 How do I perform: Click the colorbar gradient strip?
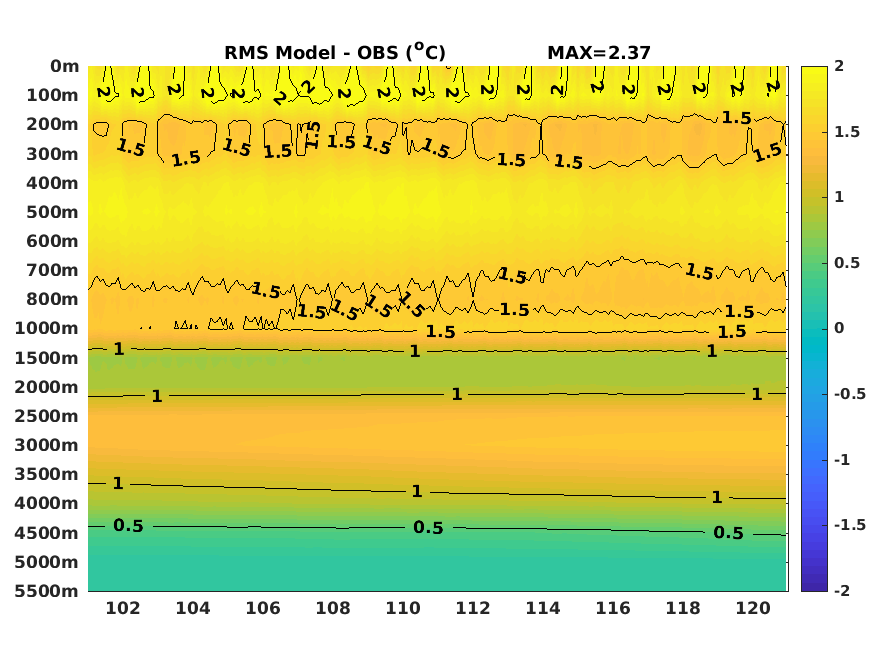pyautogui.click(x=814, y=329)
